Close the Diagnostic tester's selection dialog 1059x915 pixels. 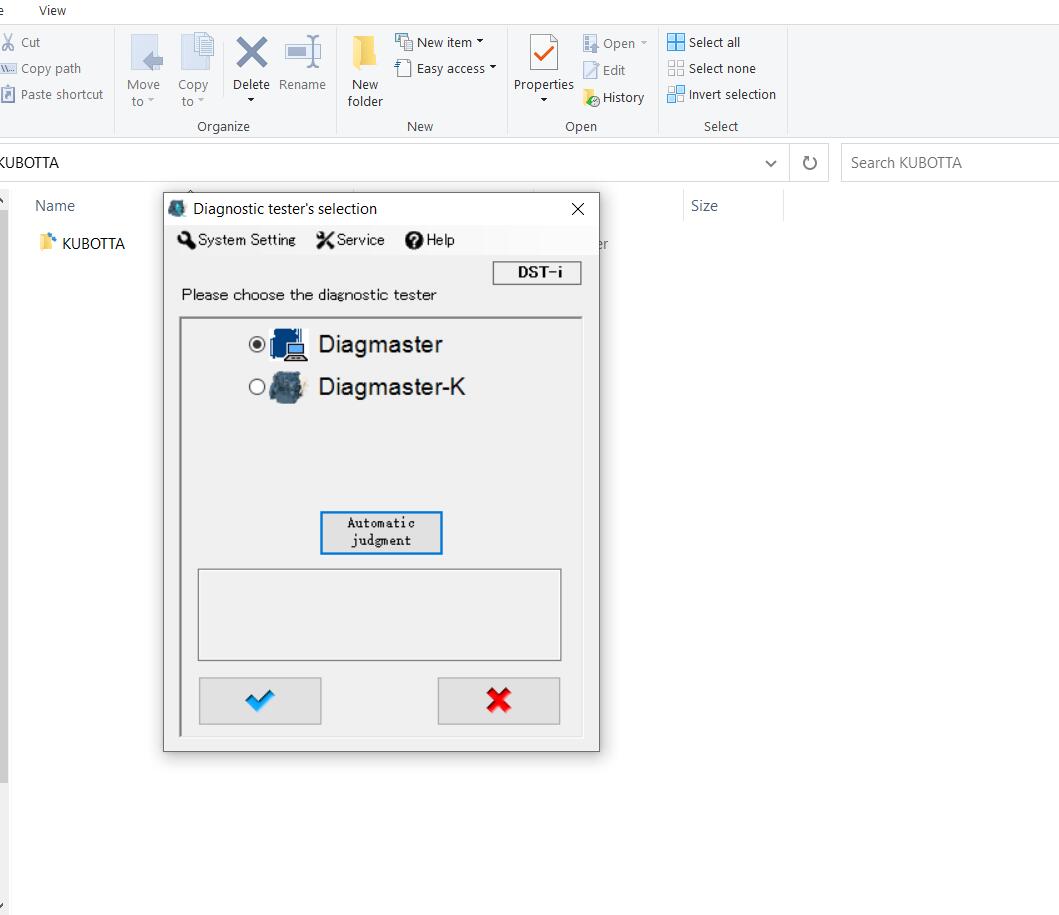[x=577, y=209]
